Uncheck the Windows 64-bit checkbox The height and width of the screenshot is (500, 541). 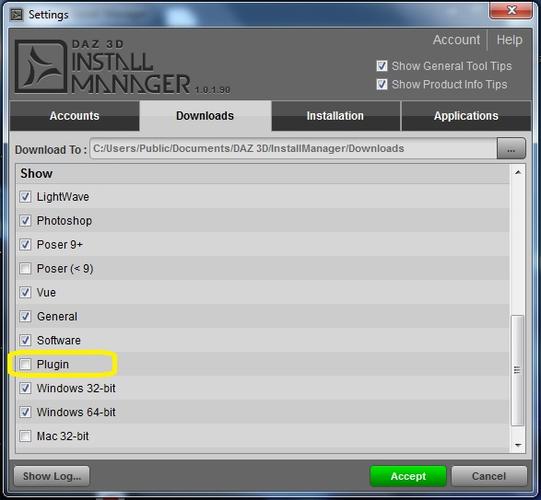tap(25, 412)
